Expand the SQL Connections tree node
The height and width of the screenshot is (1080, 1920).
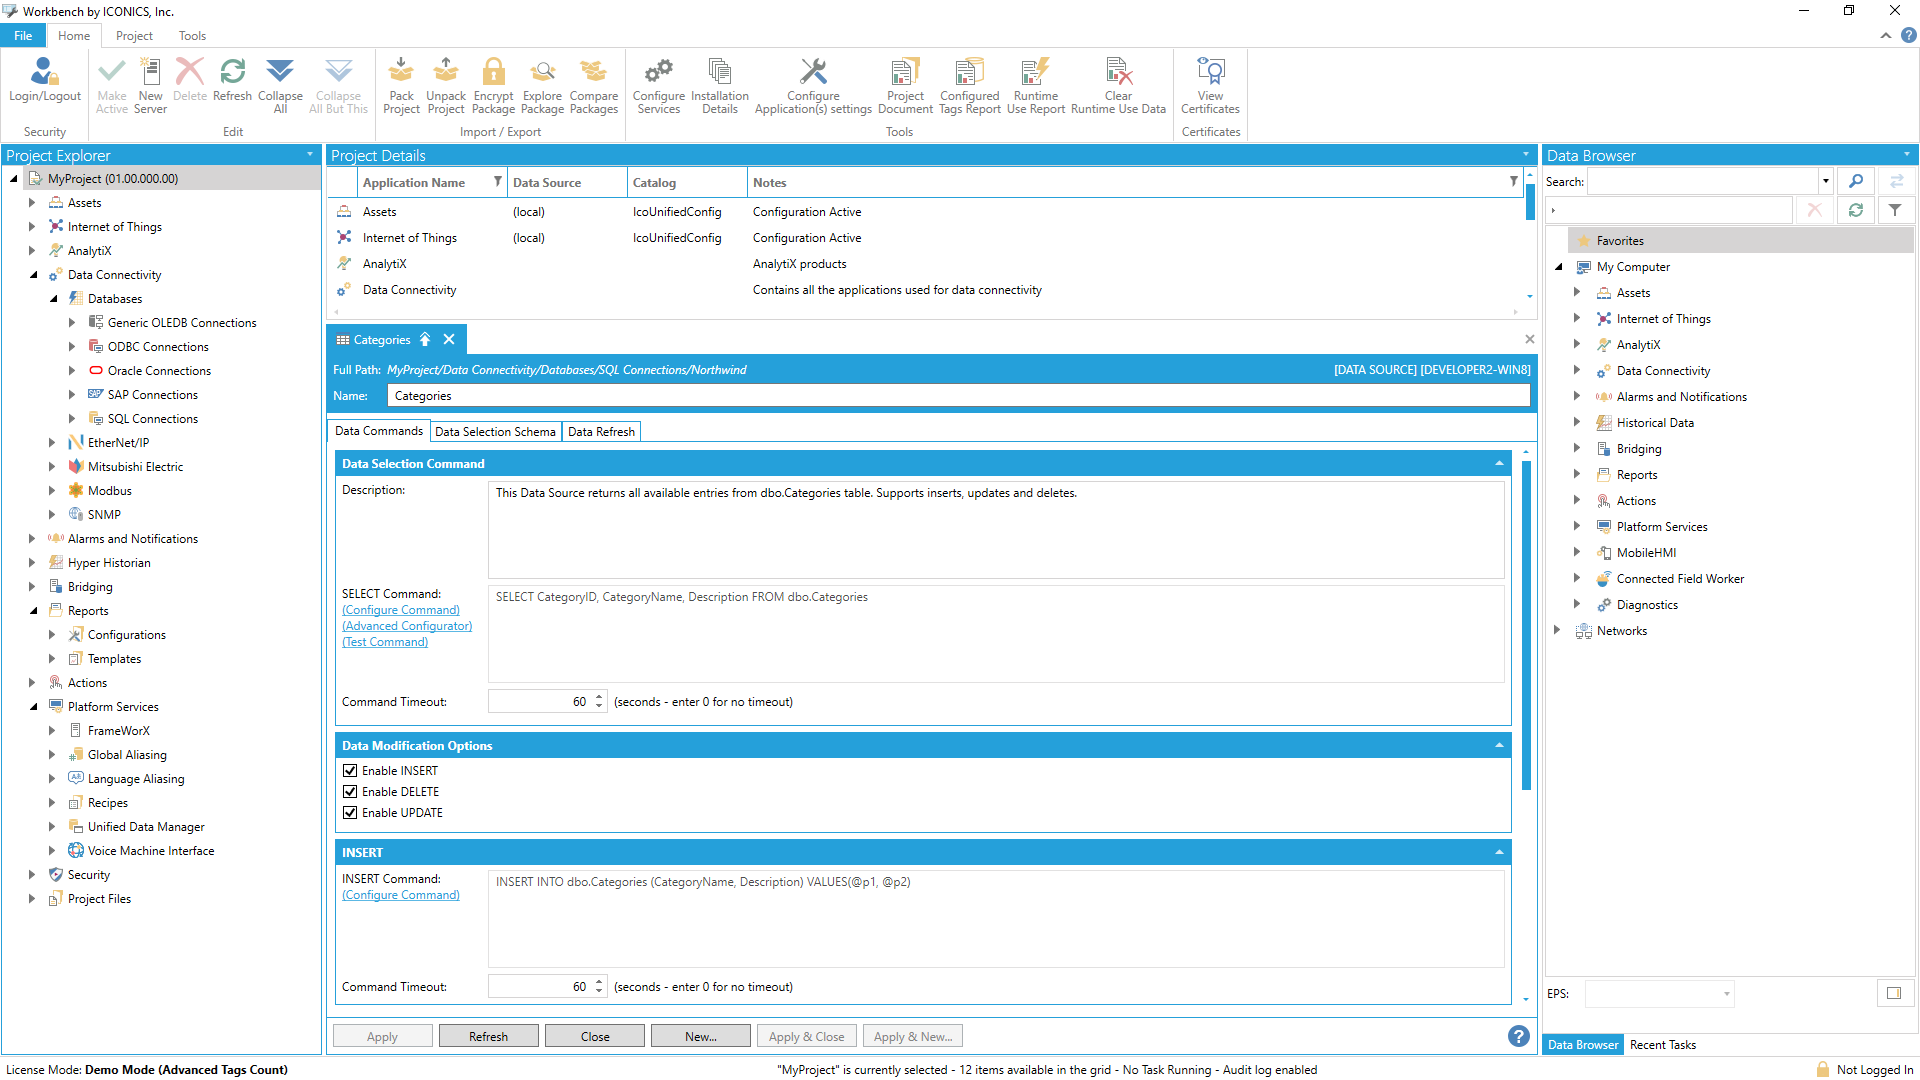(x=72, y=419)
